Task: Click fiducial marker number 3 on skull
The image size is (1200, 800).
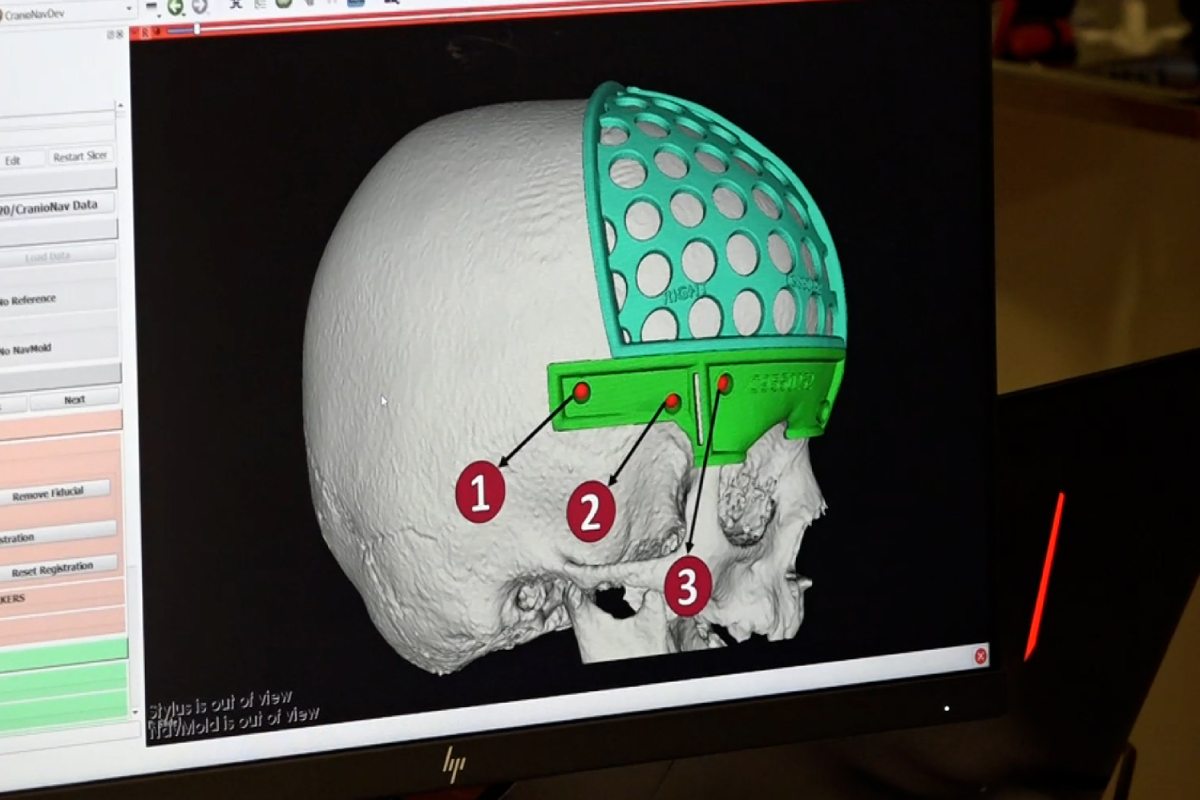Action: tap(688, 586)
